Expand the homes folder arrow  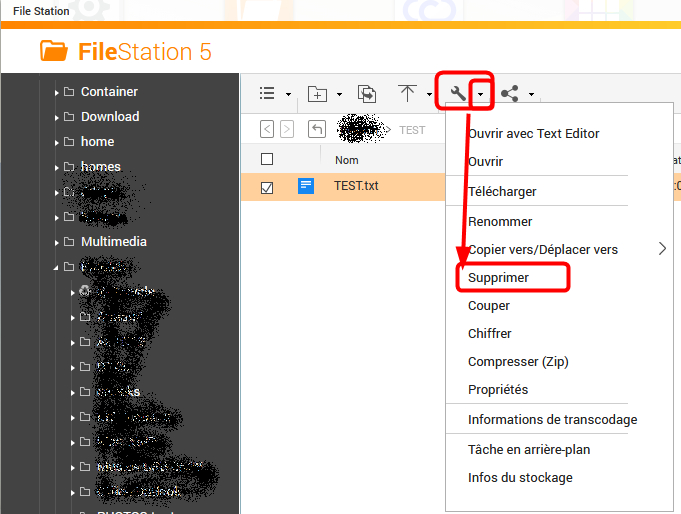[x=56, y=167]
